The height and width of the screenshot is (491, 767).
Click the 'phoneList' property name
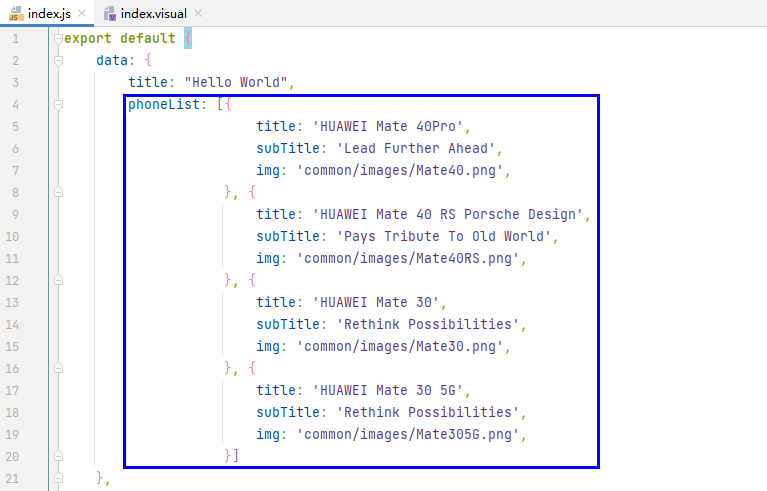(x=164, y=104)
